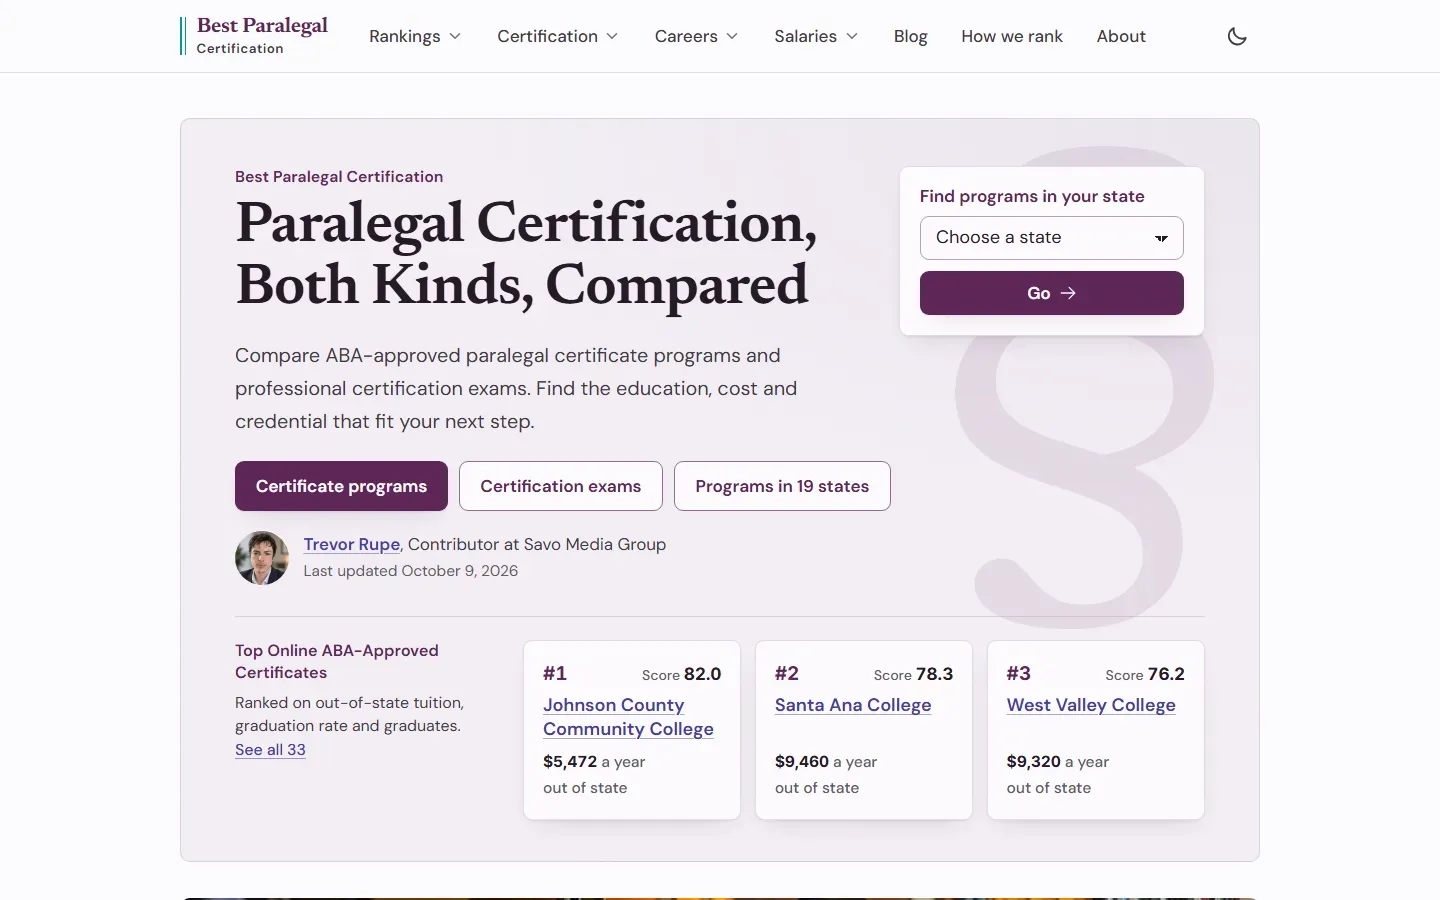Open Johnson County Community College link
Viewport: 1440px width, 900px height.
(628, 717)
